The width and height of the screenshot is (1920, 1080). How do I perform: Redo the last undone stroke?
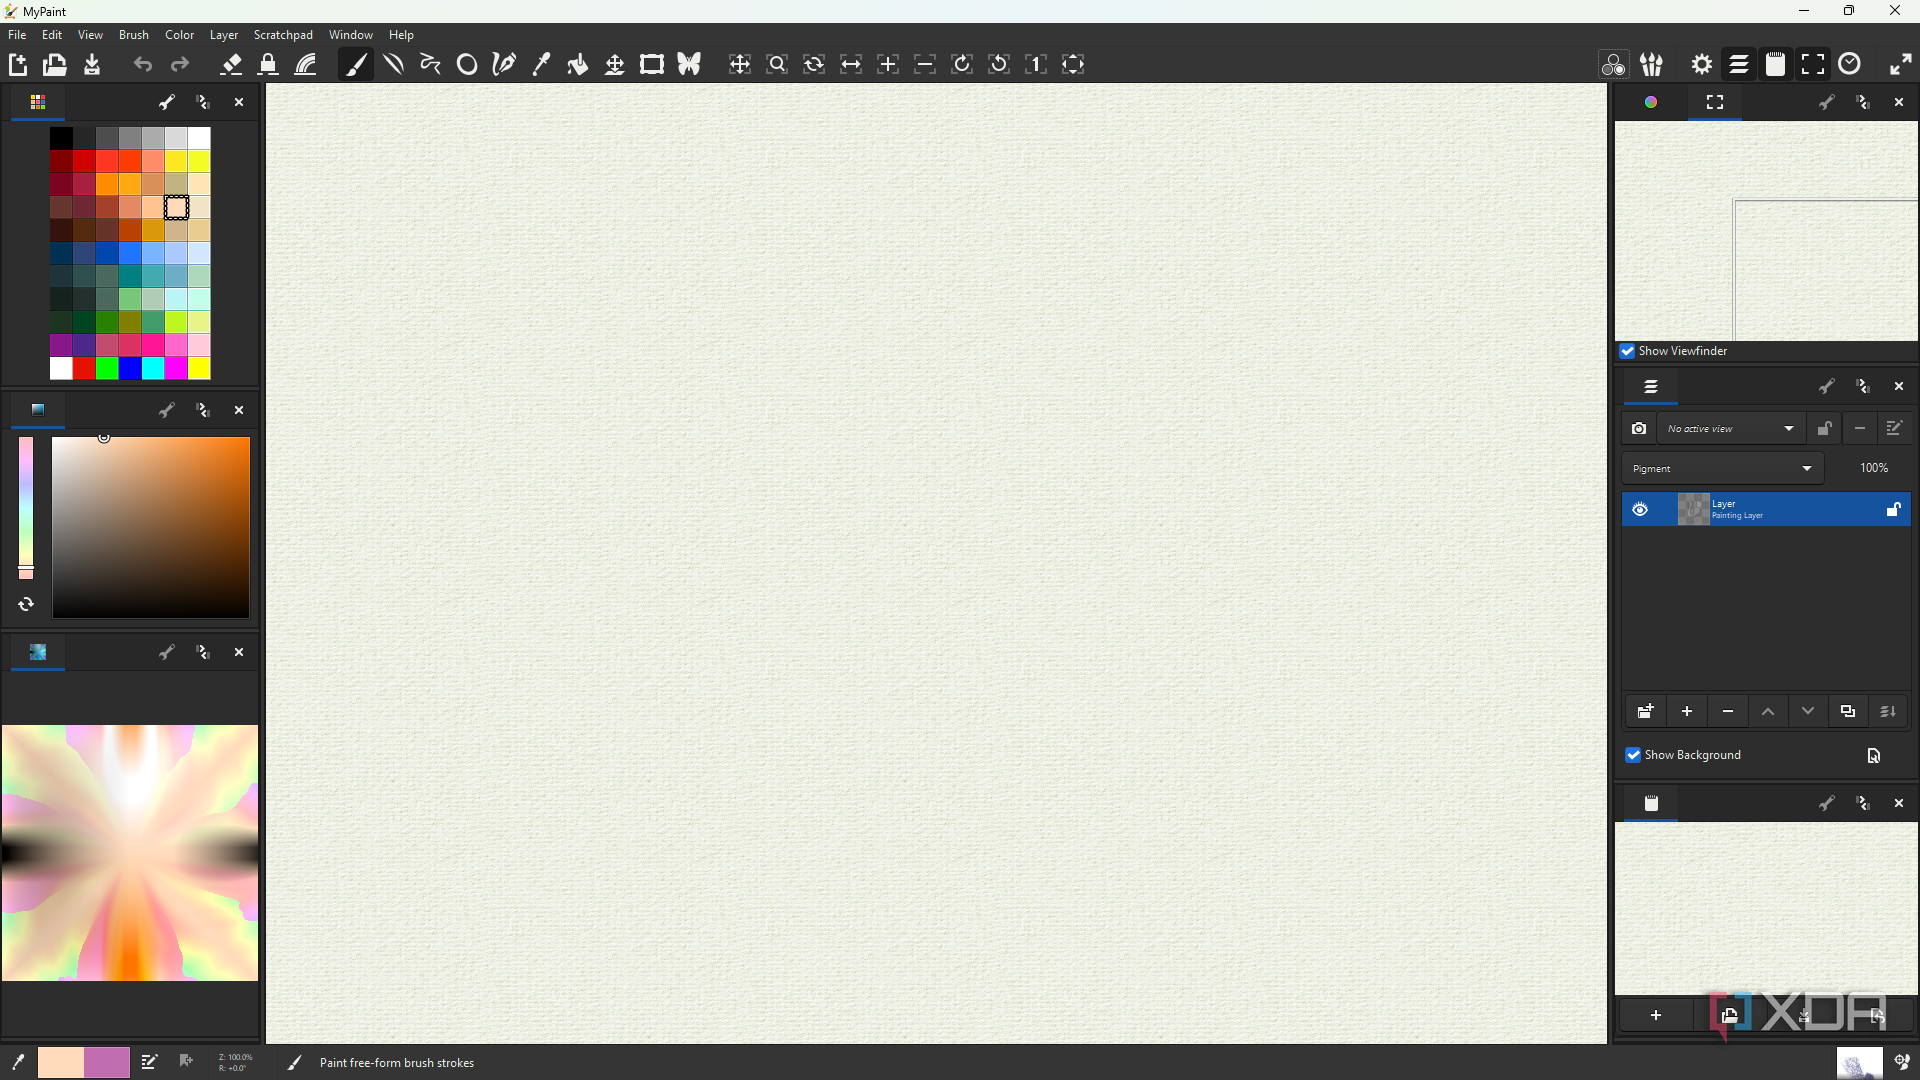(x=180, y=65)
